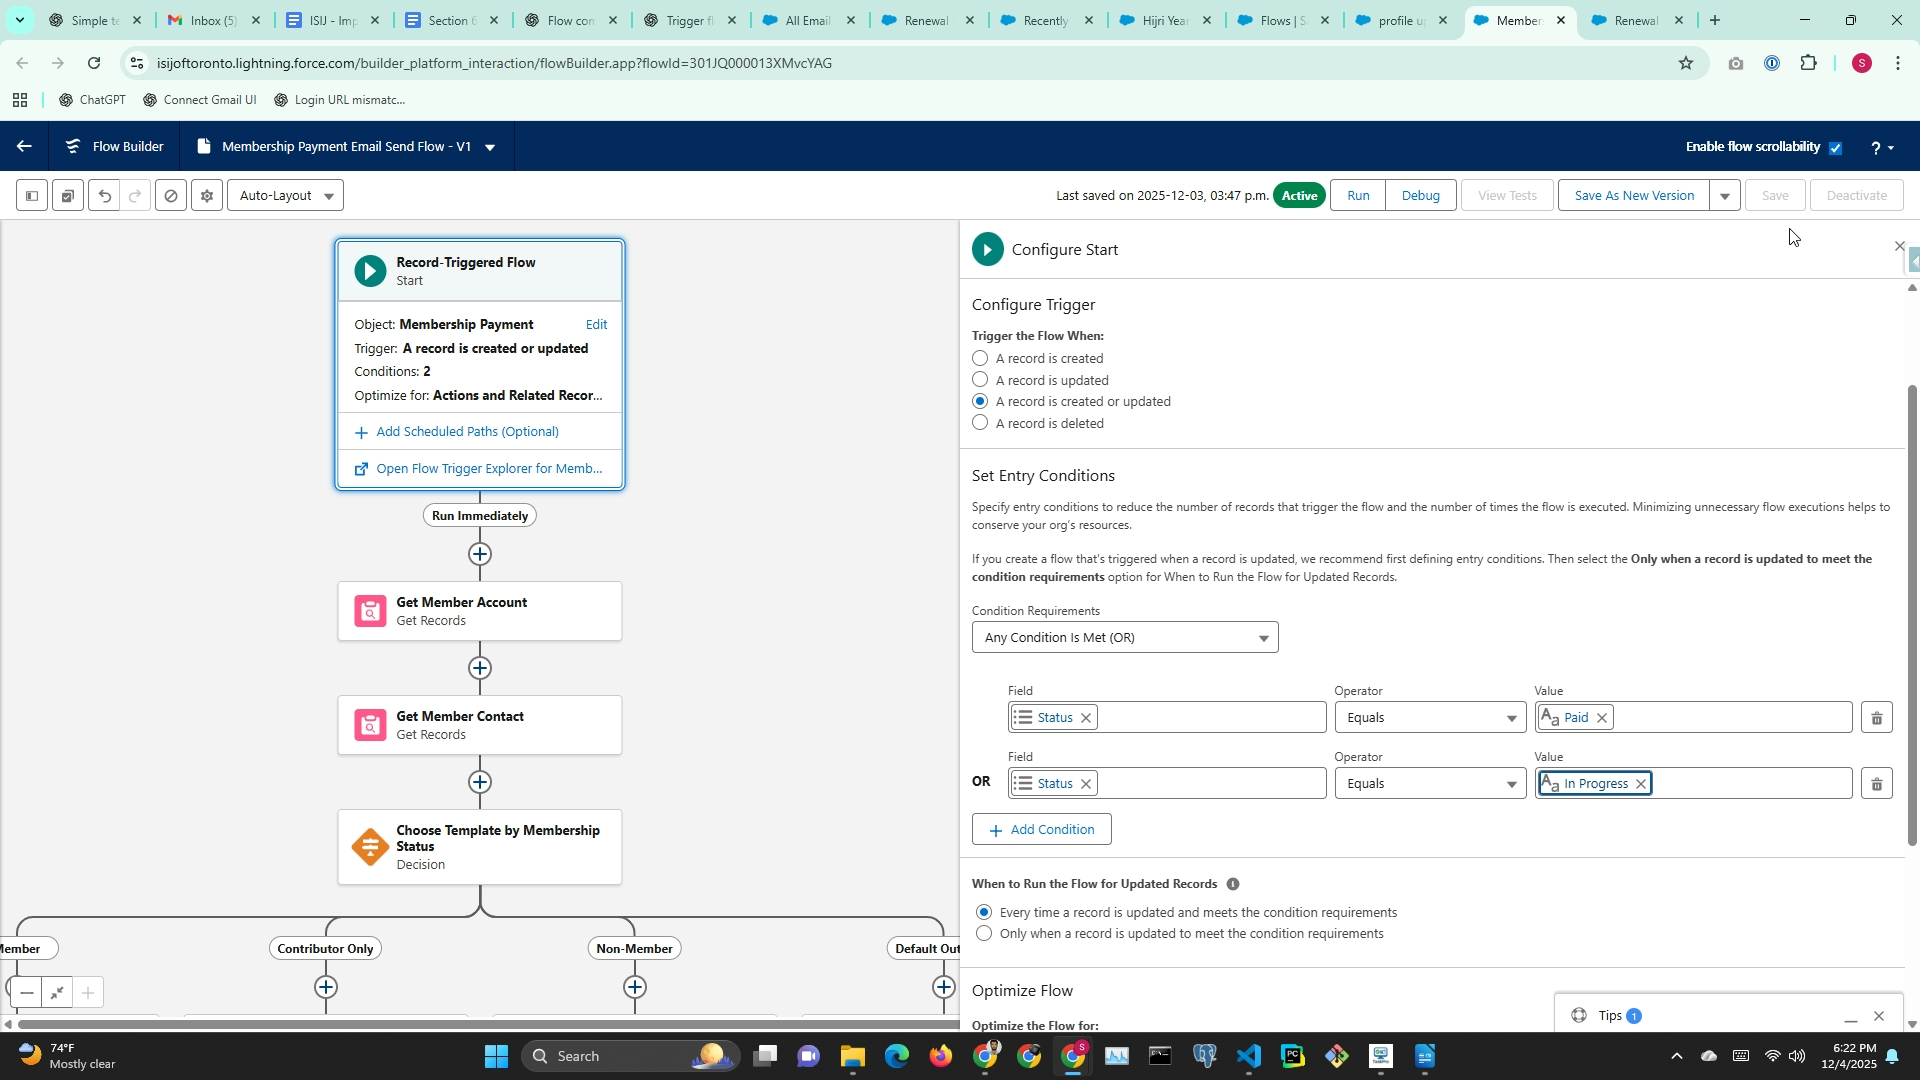Open the flow settings gear icon

pos(206,196)
